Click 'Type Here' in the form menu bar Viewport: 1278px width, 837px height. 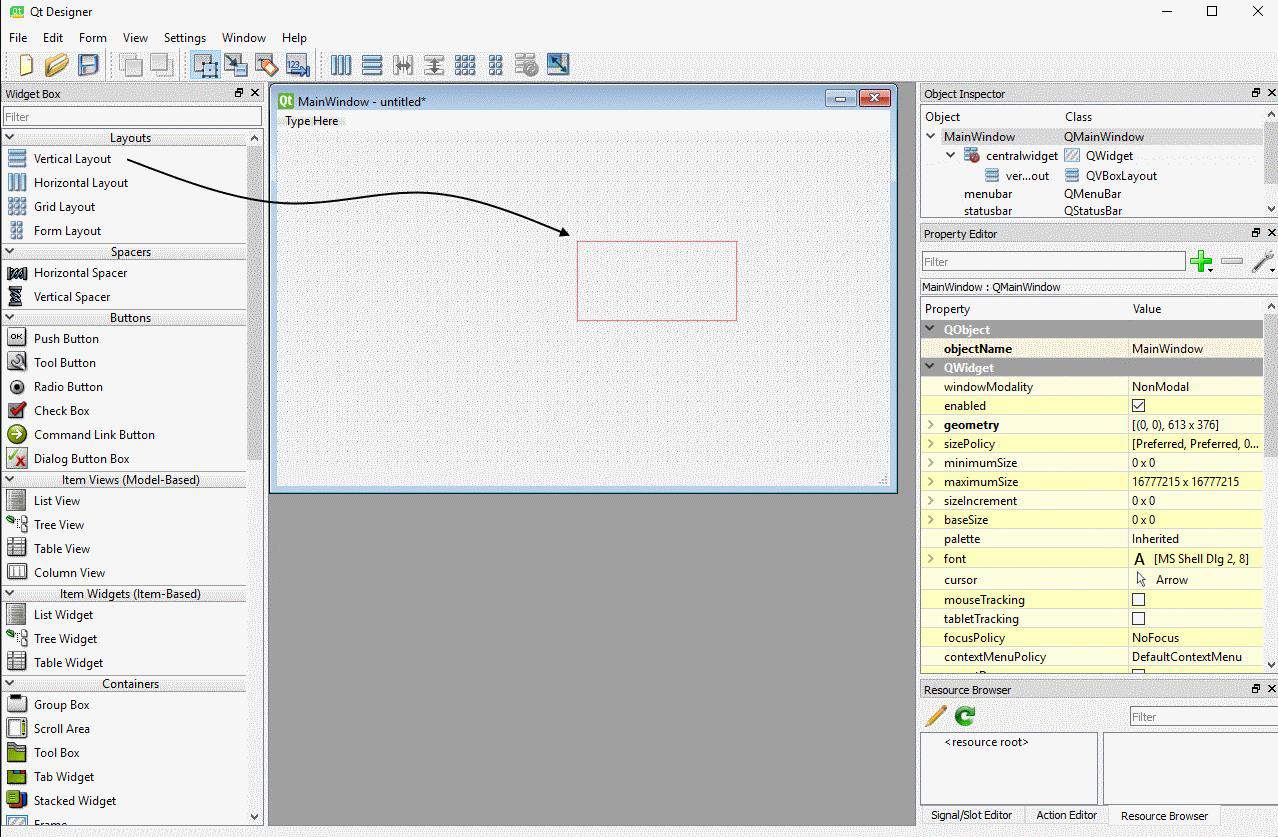point(312,121)
